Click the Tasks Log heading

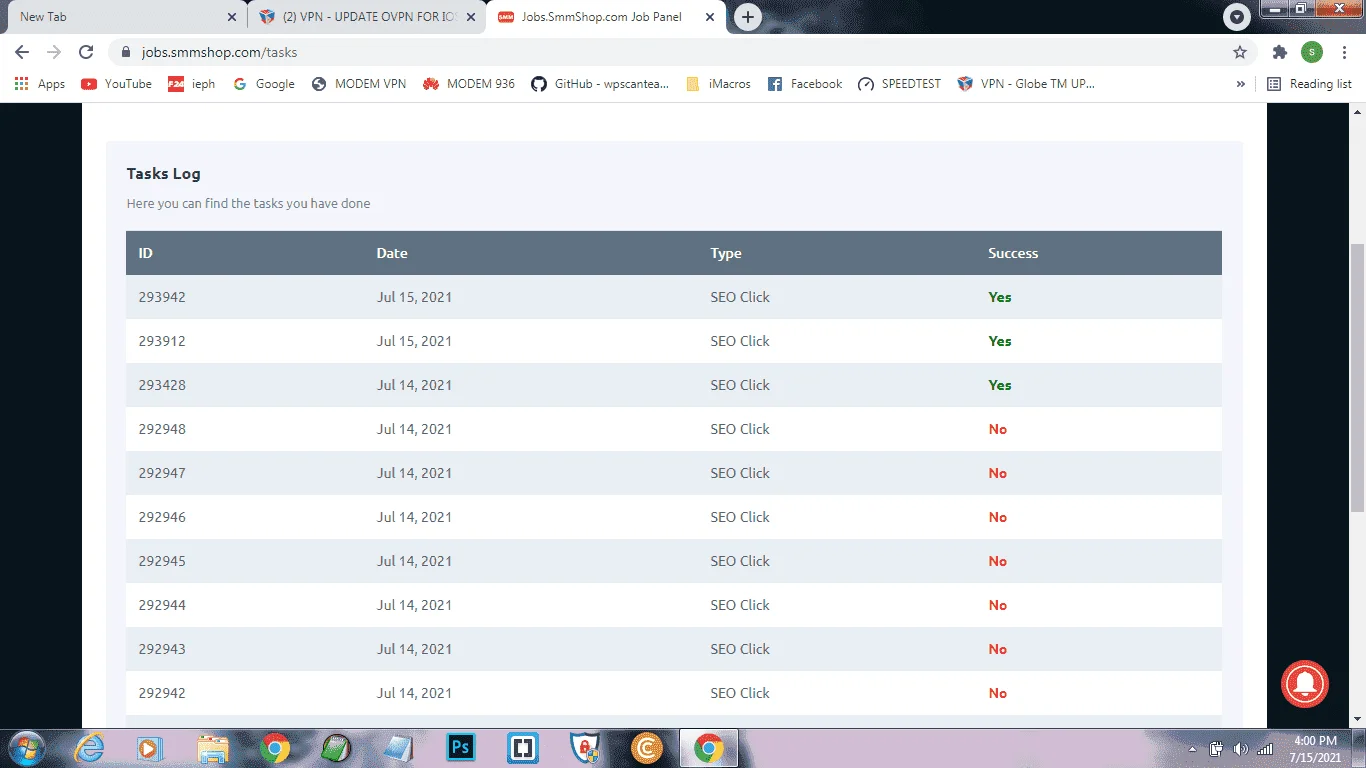click(164, 174)
